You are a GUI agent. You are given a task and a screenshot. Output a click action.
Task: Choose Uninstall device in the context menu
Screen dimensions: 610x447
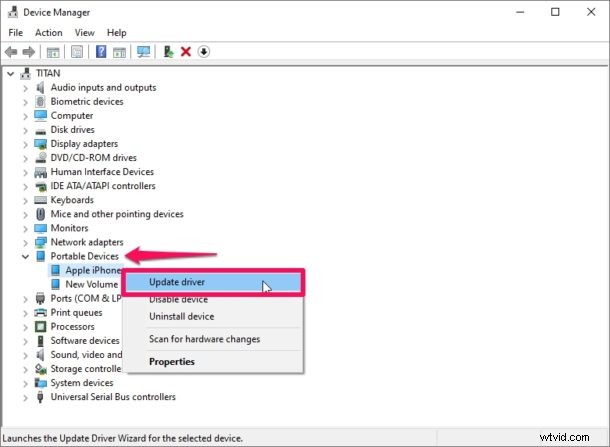213,316
